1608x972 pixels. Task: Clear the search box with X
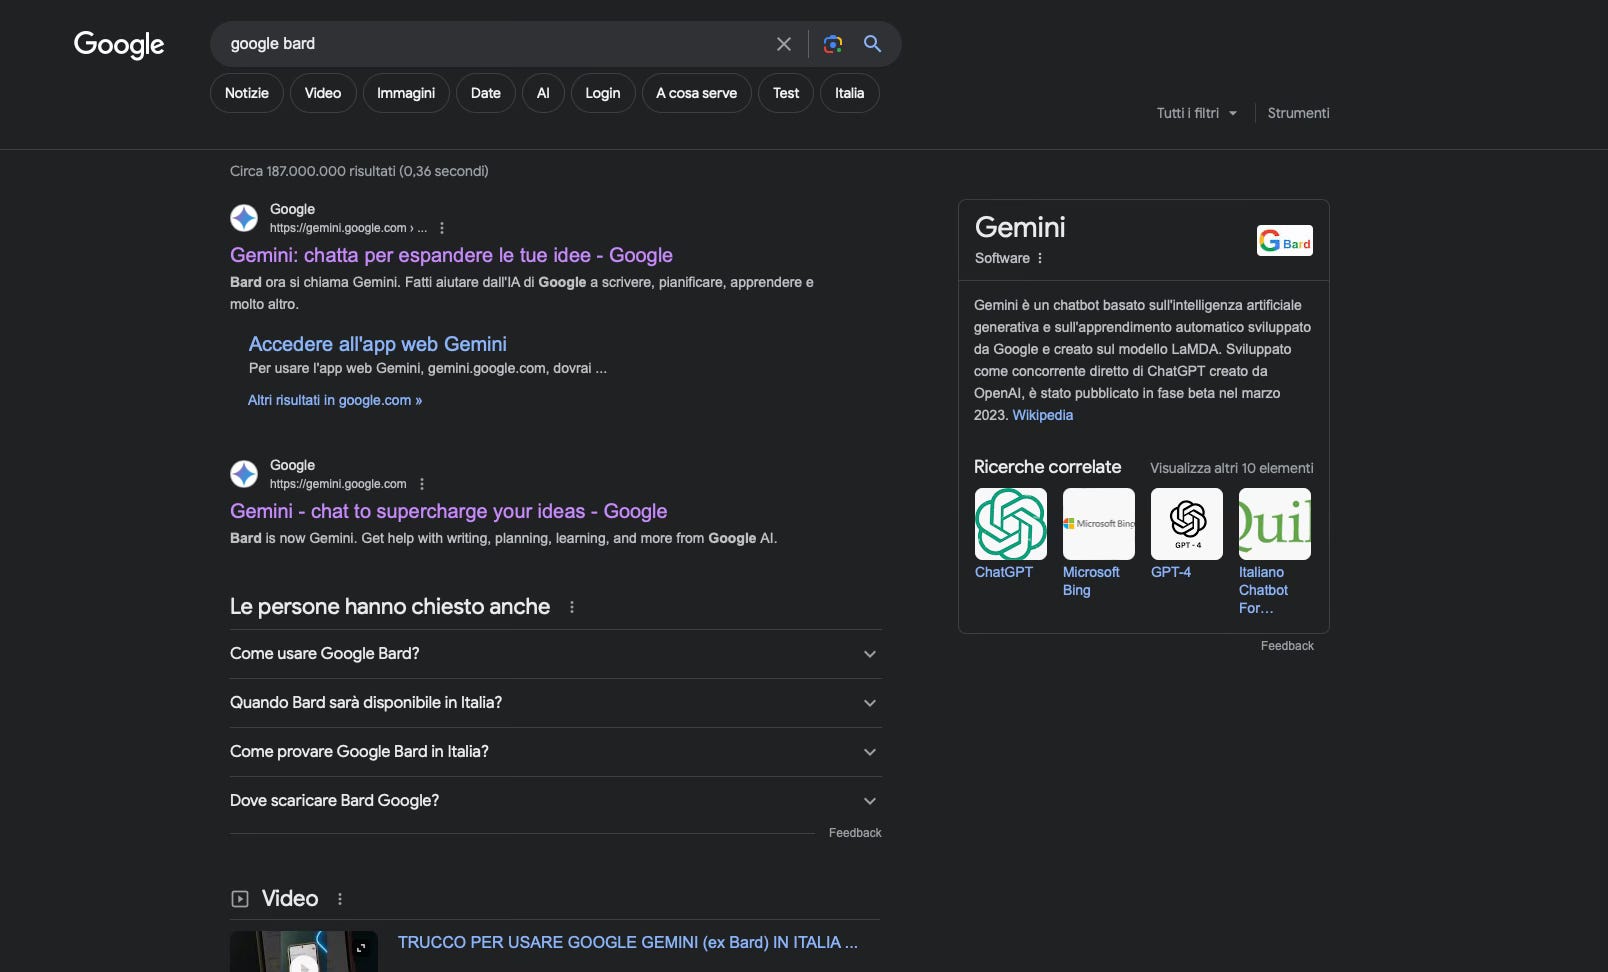point(784,44)
